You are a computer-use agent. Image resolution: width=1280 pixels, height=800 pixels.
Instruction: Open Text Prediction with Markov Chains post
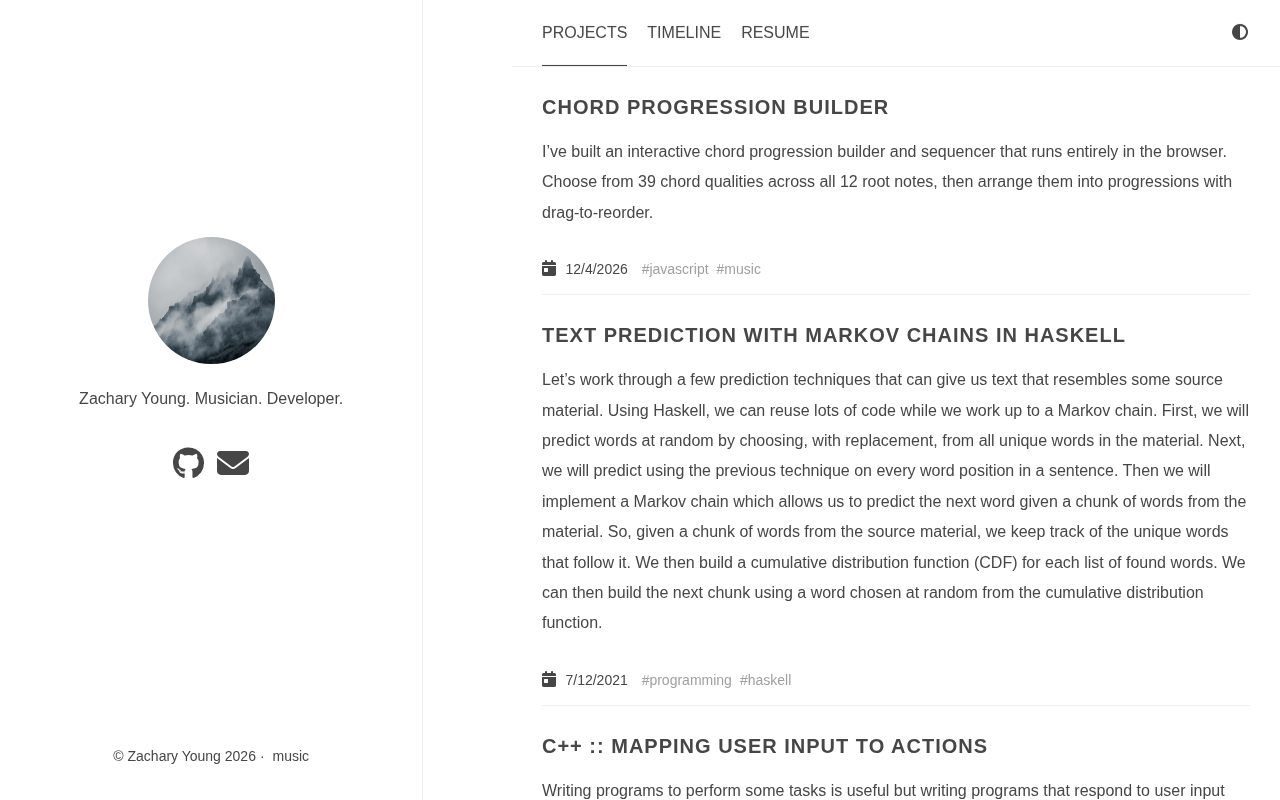833,335
